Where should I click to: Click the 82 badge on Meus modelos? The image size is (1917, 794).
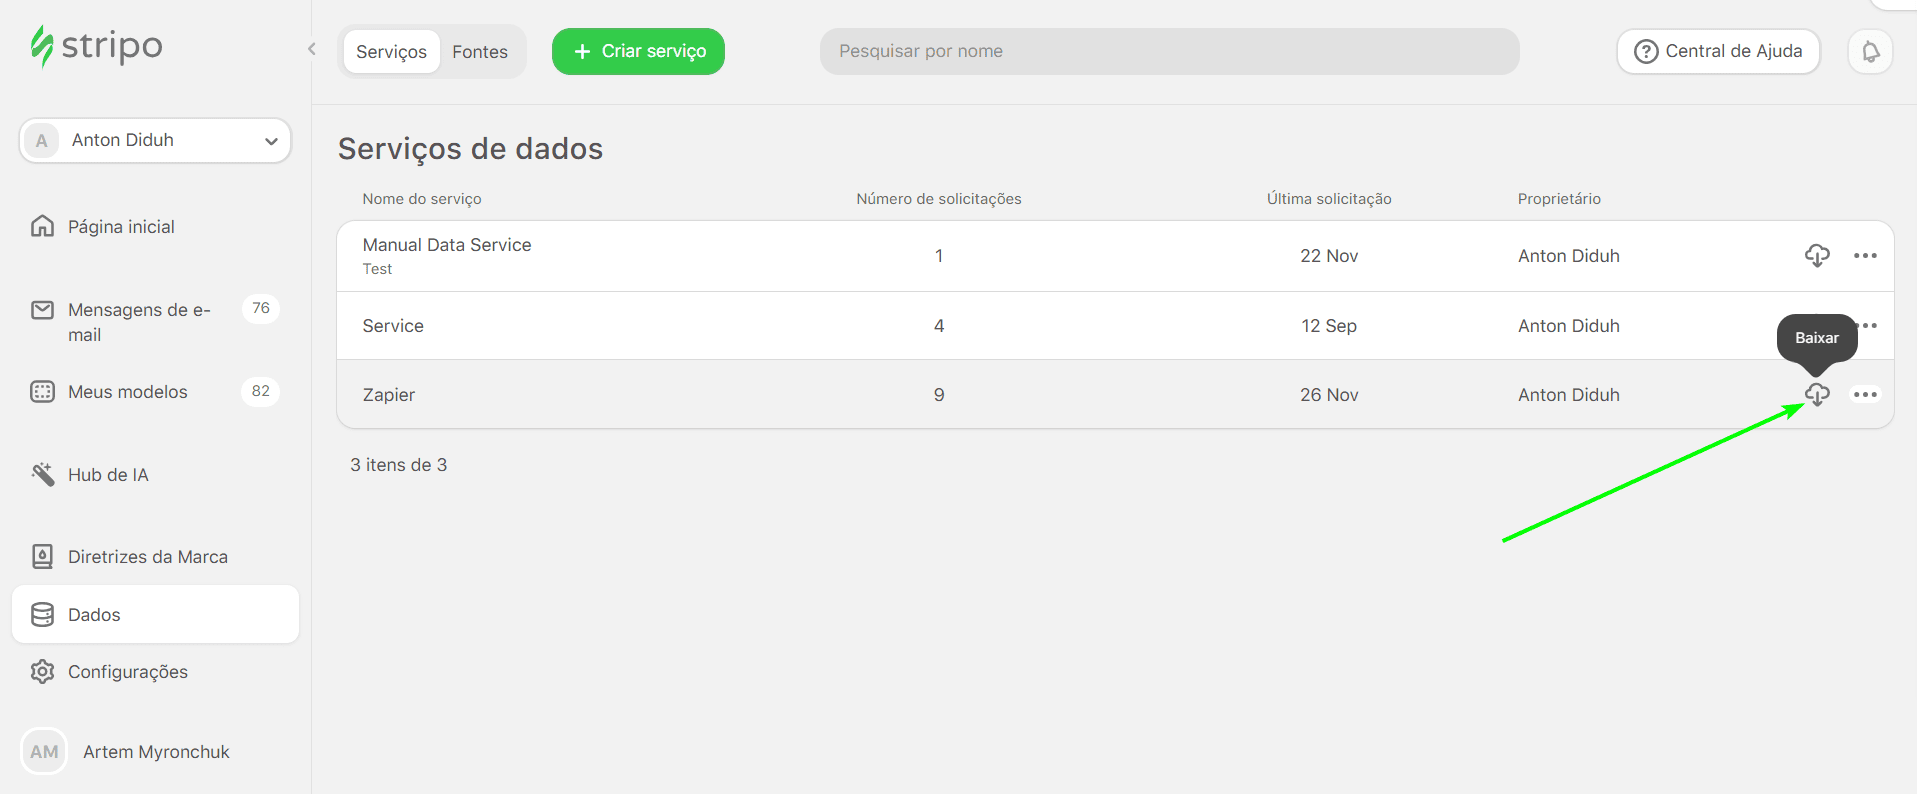261,391
